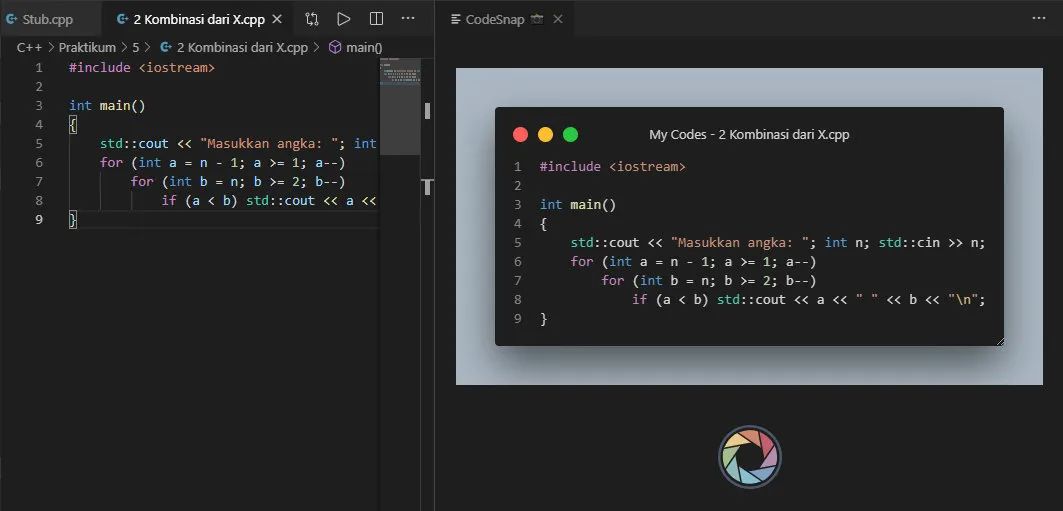This screenshot has height=511, width=1063.
Task: Close the 2 Kombinasi dari X.cpp tab
Action: (277, 20)
